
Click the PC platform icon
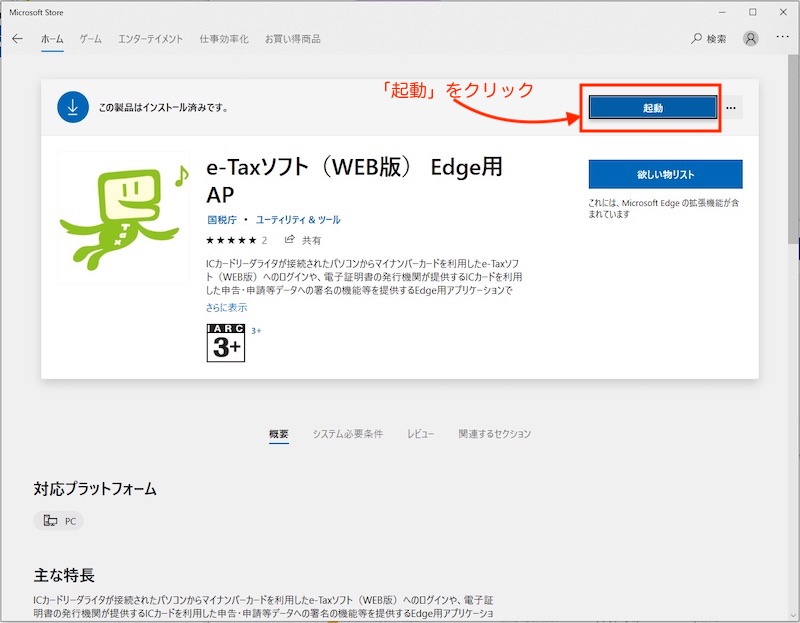[51, 521]
